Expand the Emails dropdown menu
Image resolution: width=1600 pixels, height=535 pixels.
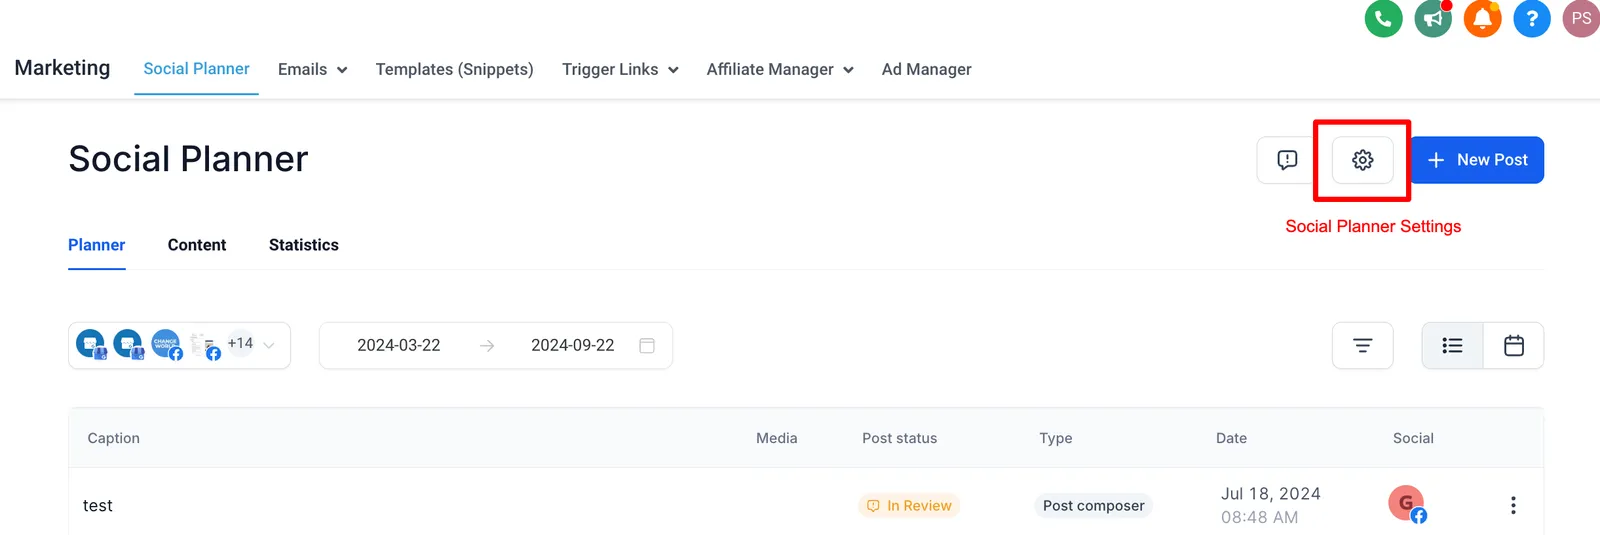point(312,69)
